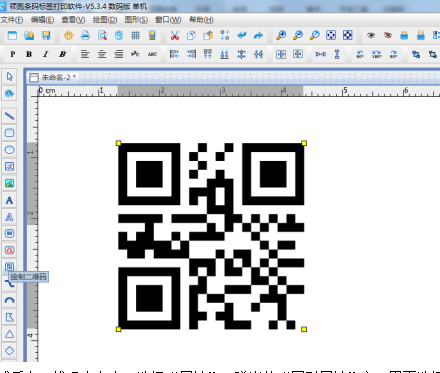
Task: Toggle bold B formatting button
Action: coord(29,54)
